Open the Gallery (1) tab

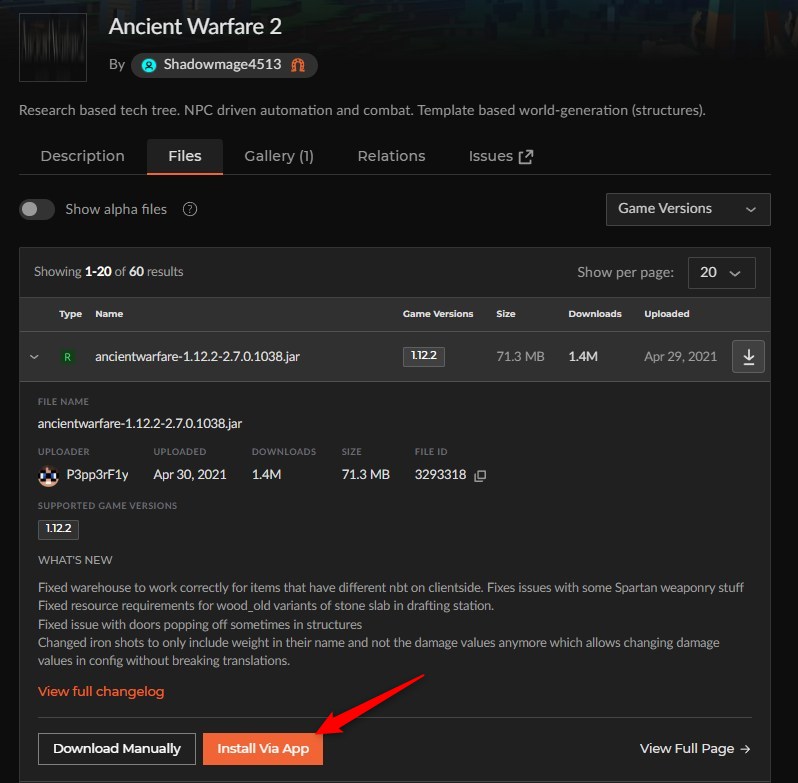click(279, 156)
